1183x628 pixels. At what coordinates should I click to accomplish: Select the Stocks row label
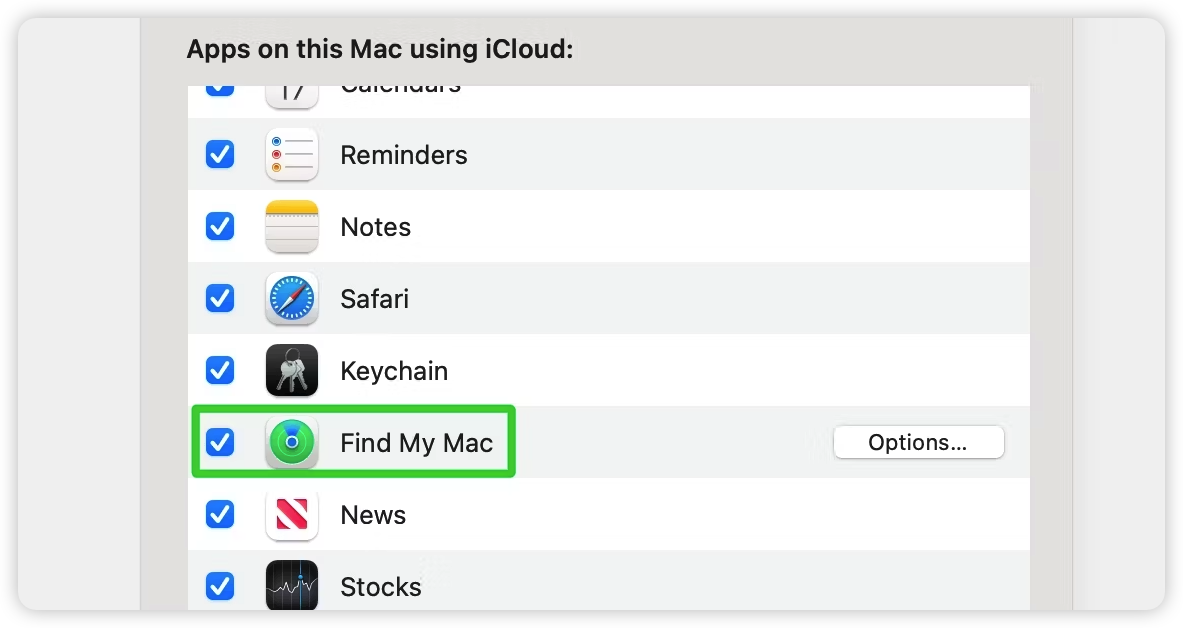(381, 587)
